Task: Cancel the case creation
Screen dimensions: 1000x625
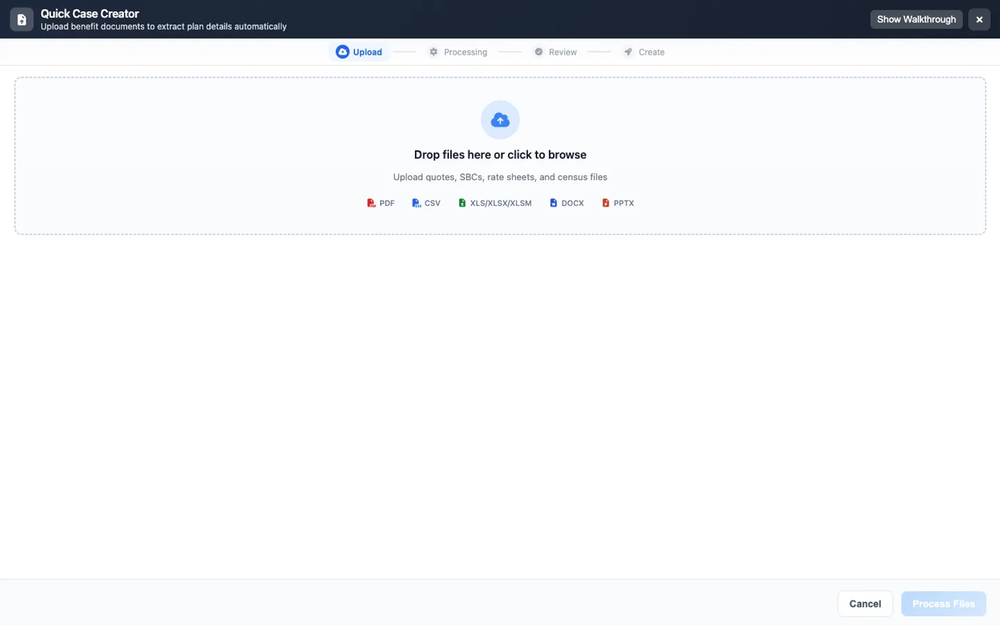Action: 865,603
